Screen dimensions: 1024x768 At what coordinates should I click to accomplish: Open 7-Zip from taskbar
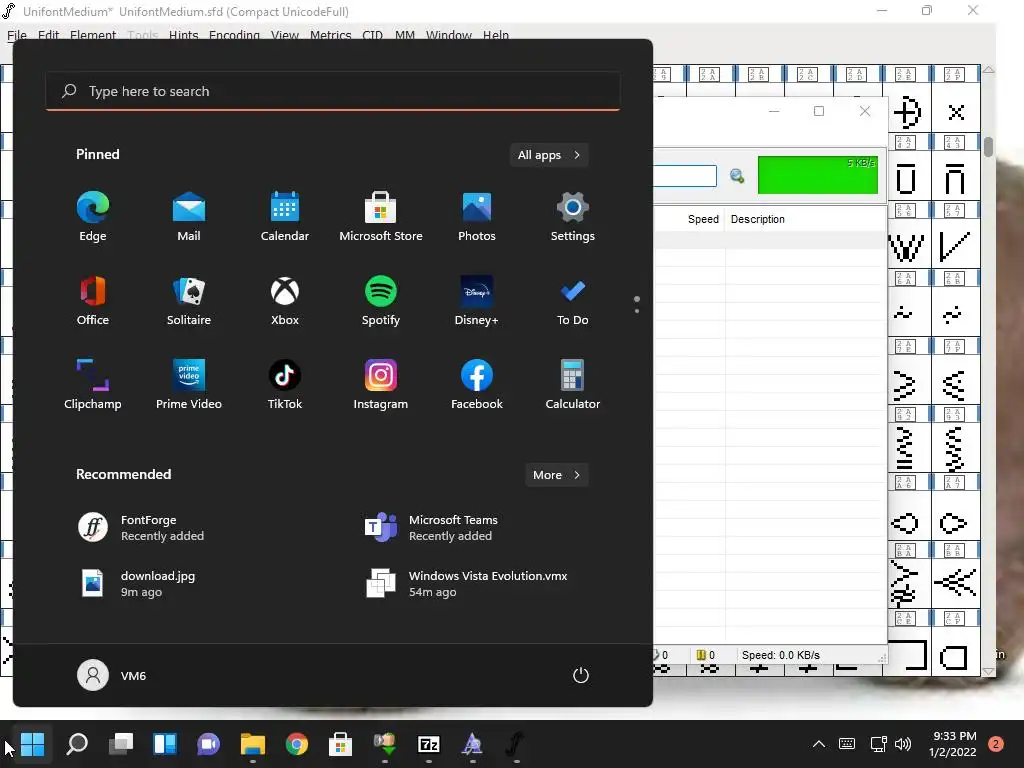pos(428,744)
